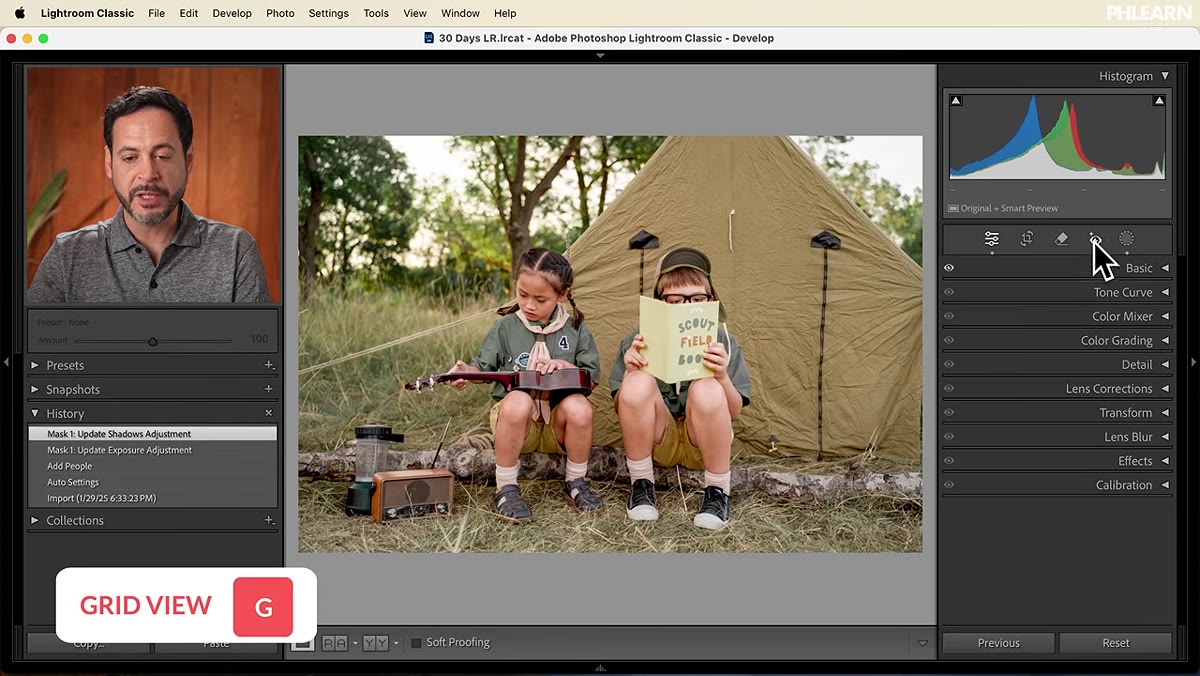Toggle the Color Grading panel eye icon
1200x676 pixels.
tap(949, 340)
